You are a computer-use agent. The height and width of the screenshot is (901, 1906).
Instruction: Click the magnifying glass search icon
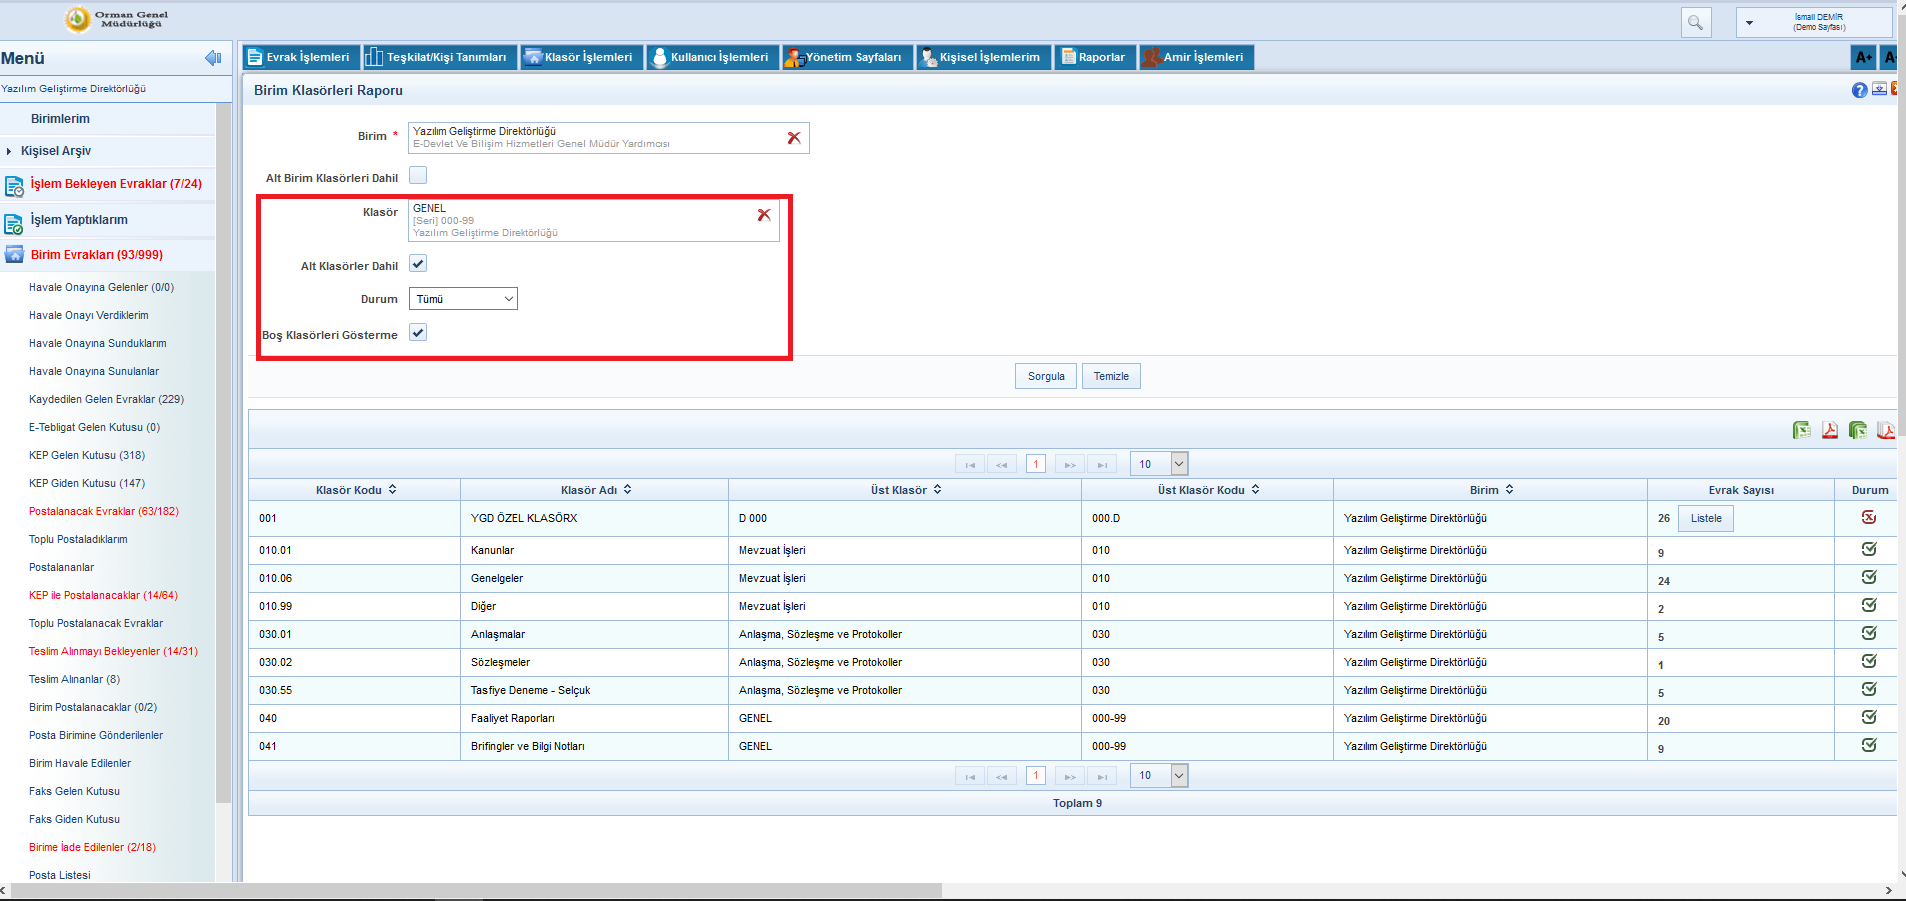(1695, 22)
